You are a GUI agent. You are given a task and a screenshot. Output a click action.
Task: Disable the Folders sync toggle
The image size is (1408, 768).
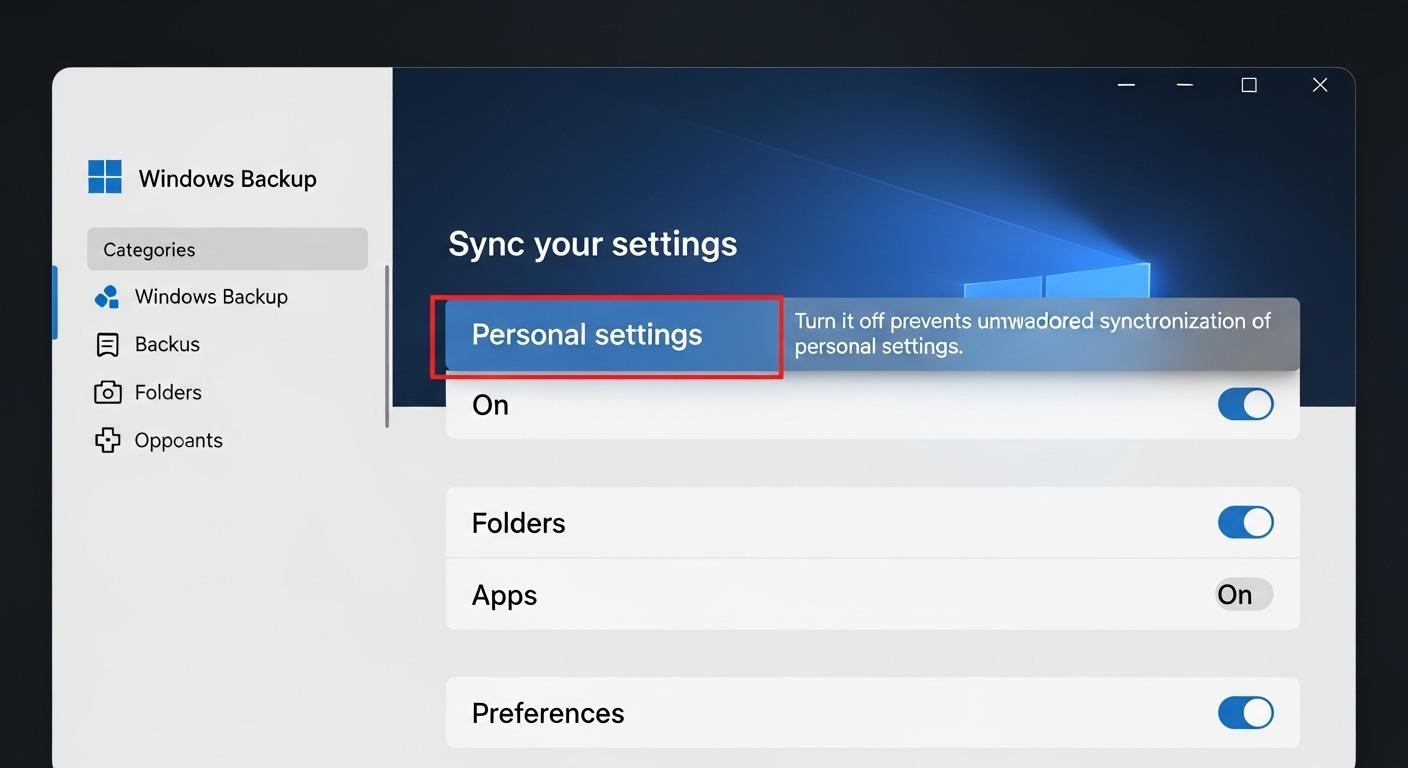1245,522
